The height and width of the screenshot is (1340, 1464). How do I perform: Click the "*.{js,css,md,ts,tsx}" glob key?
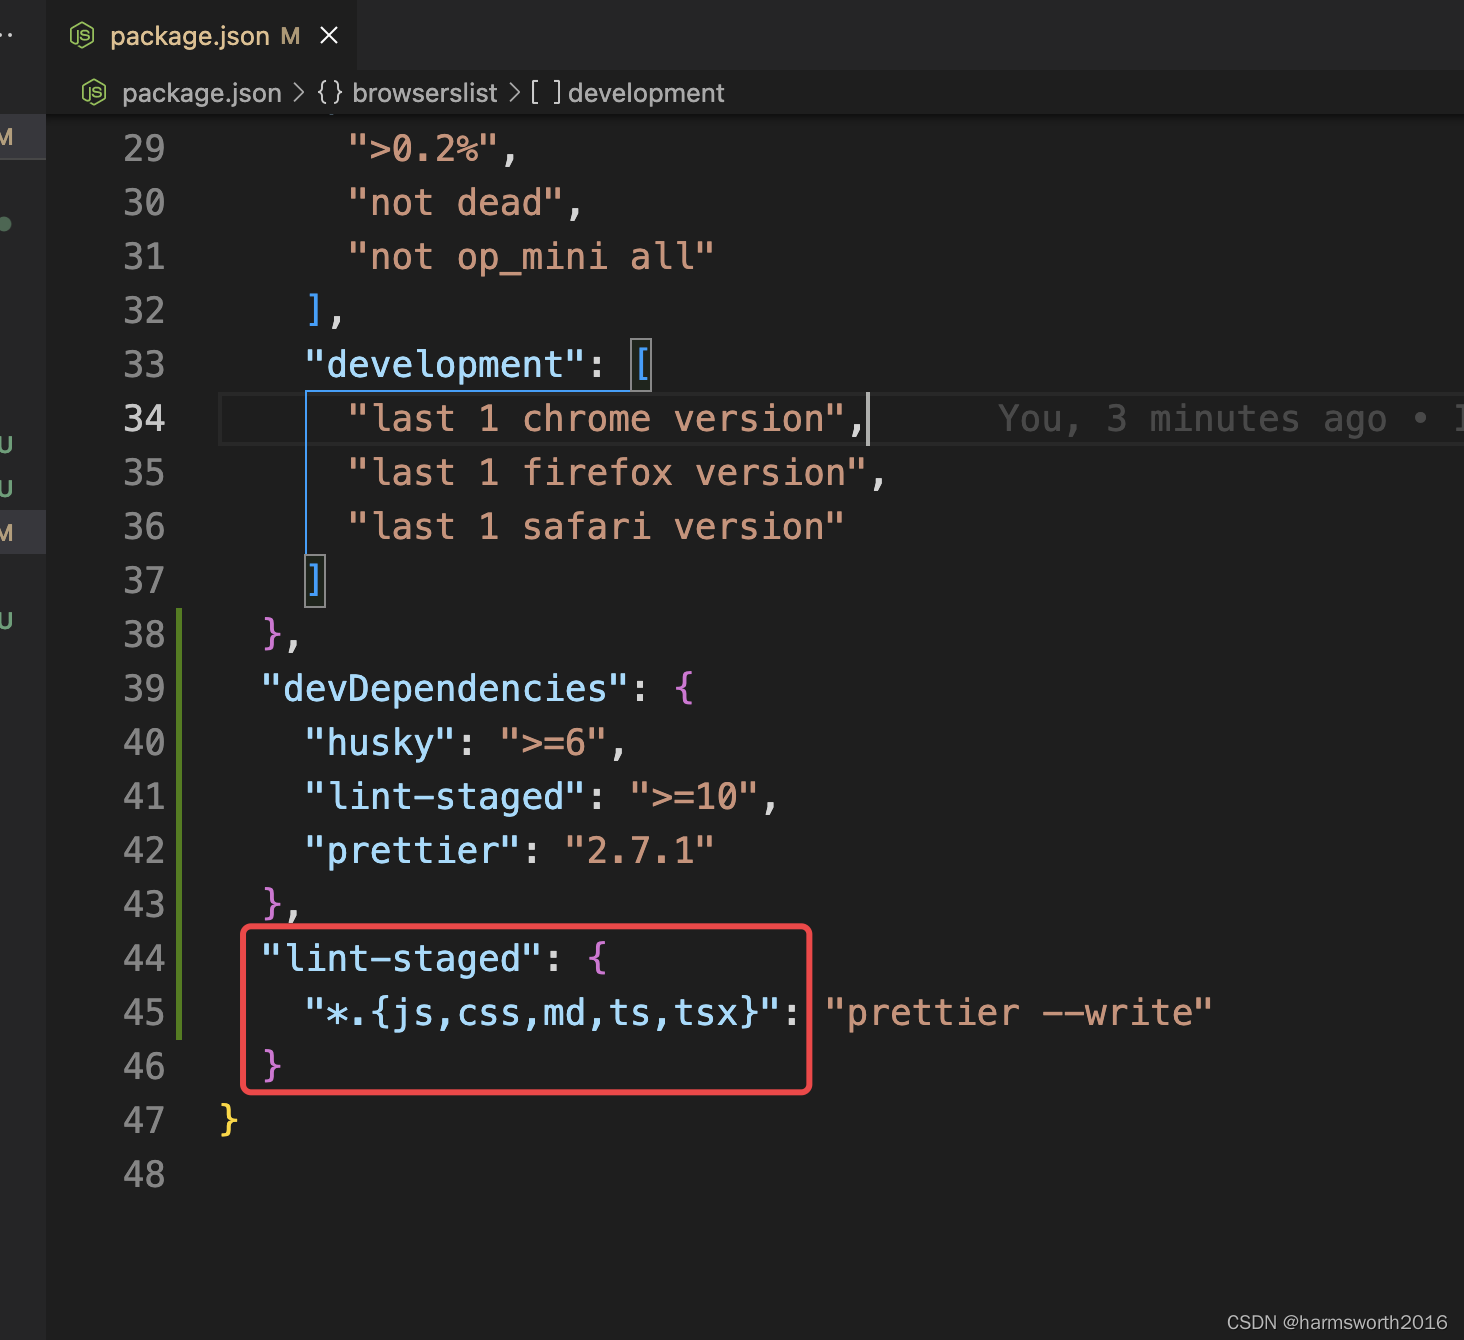pyautogui.click(x=542, y=1013)
